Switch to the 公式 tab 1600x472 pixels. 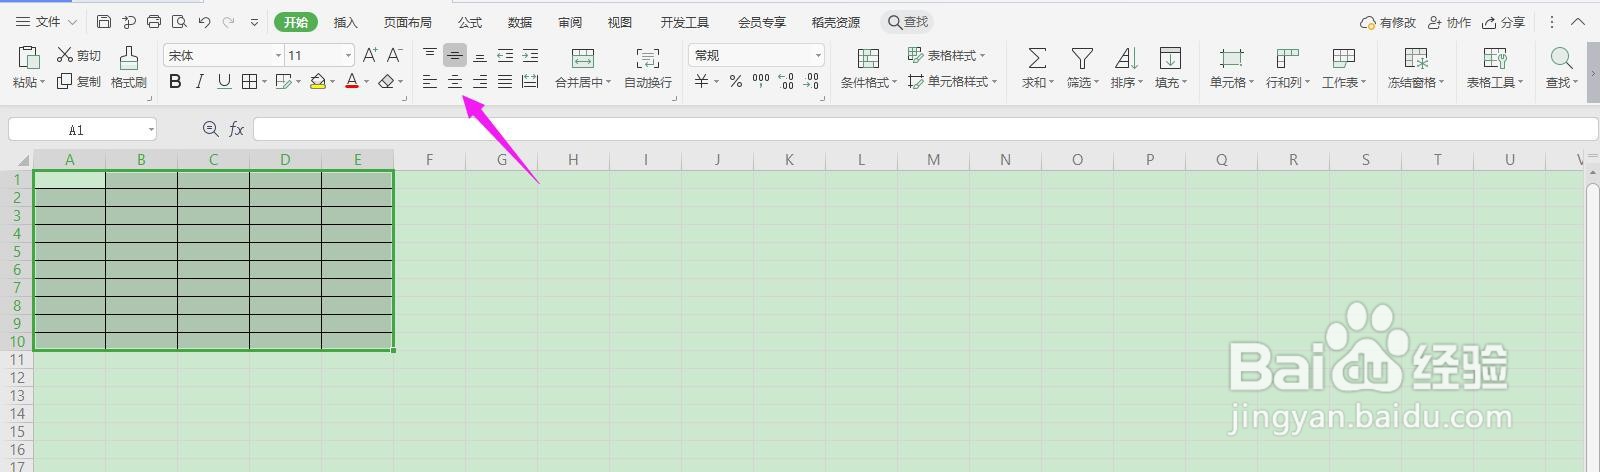470,22
